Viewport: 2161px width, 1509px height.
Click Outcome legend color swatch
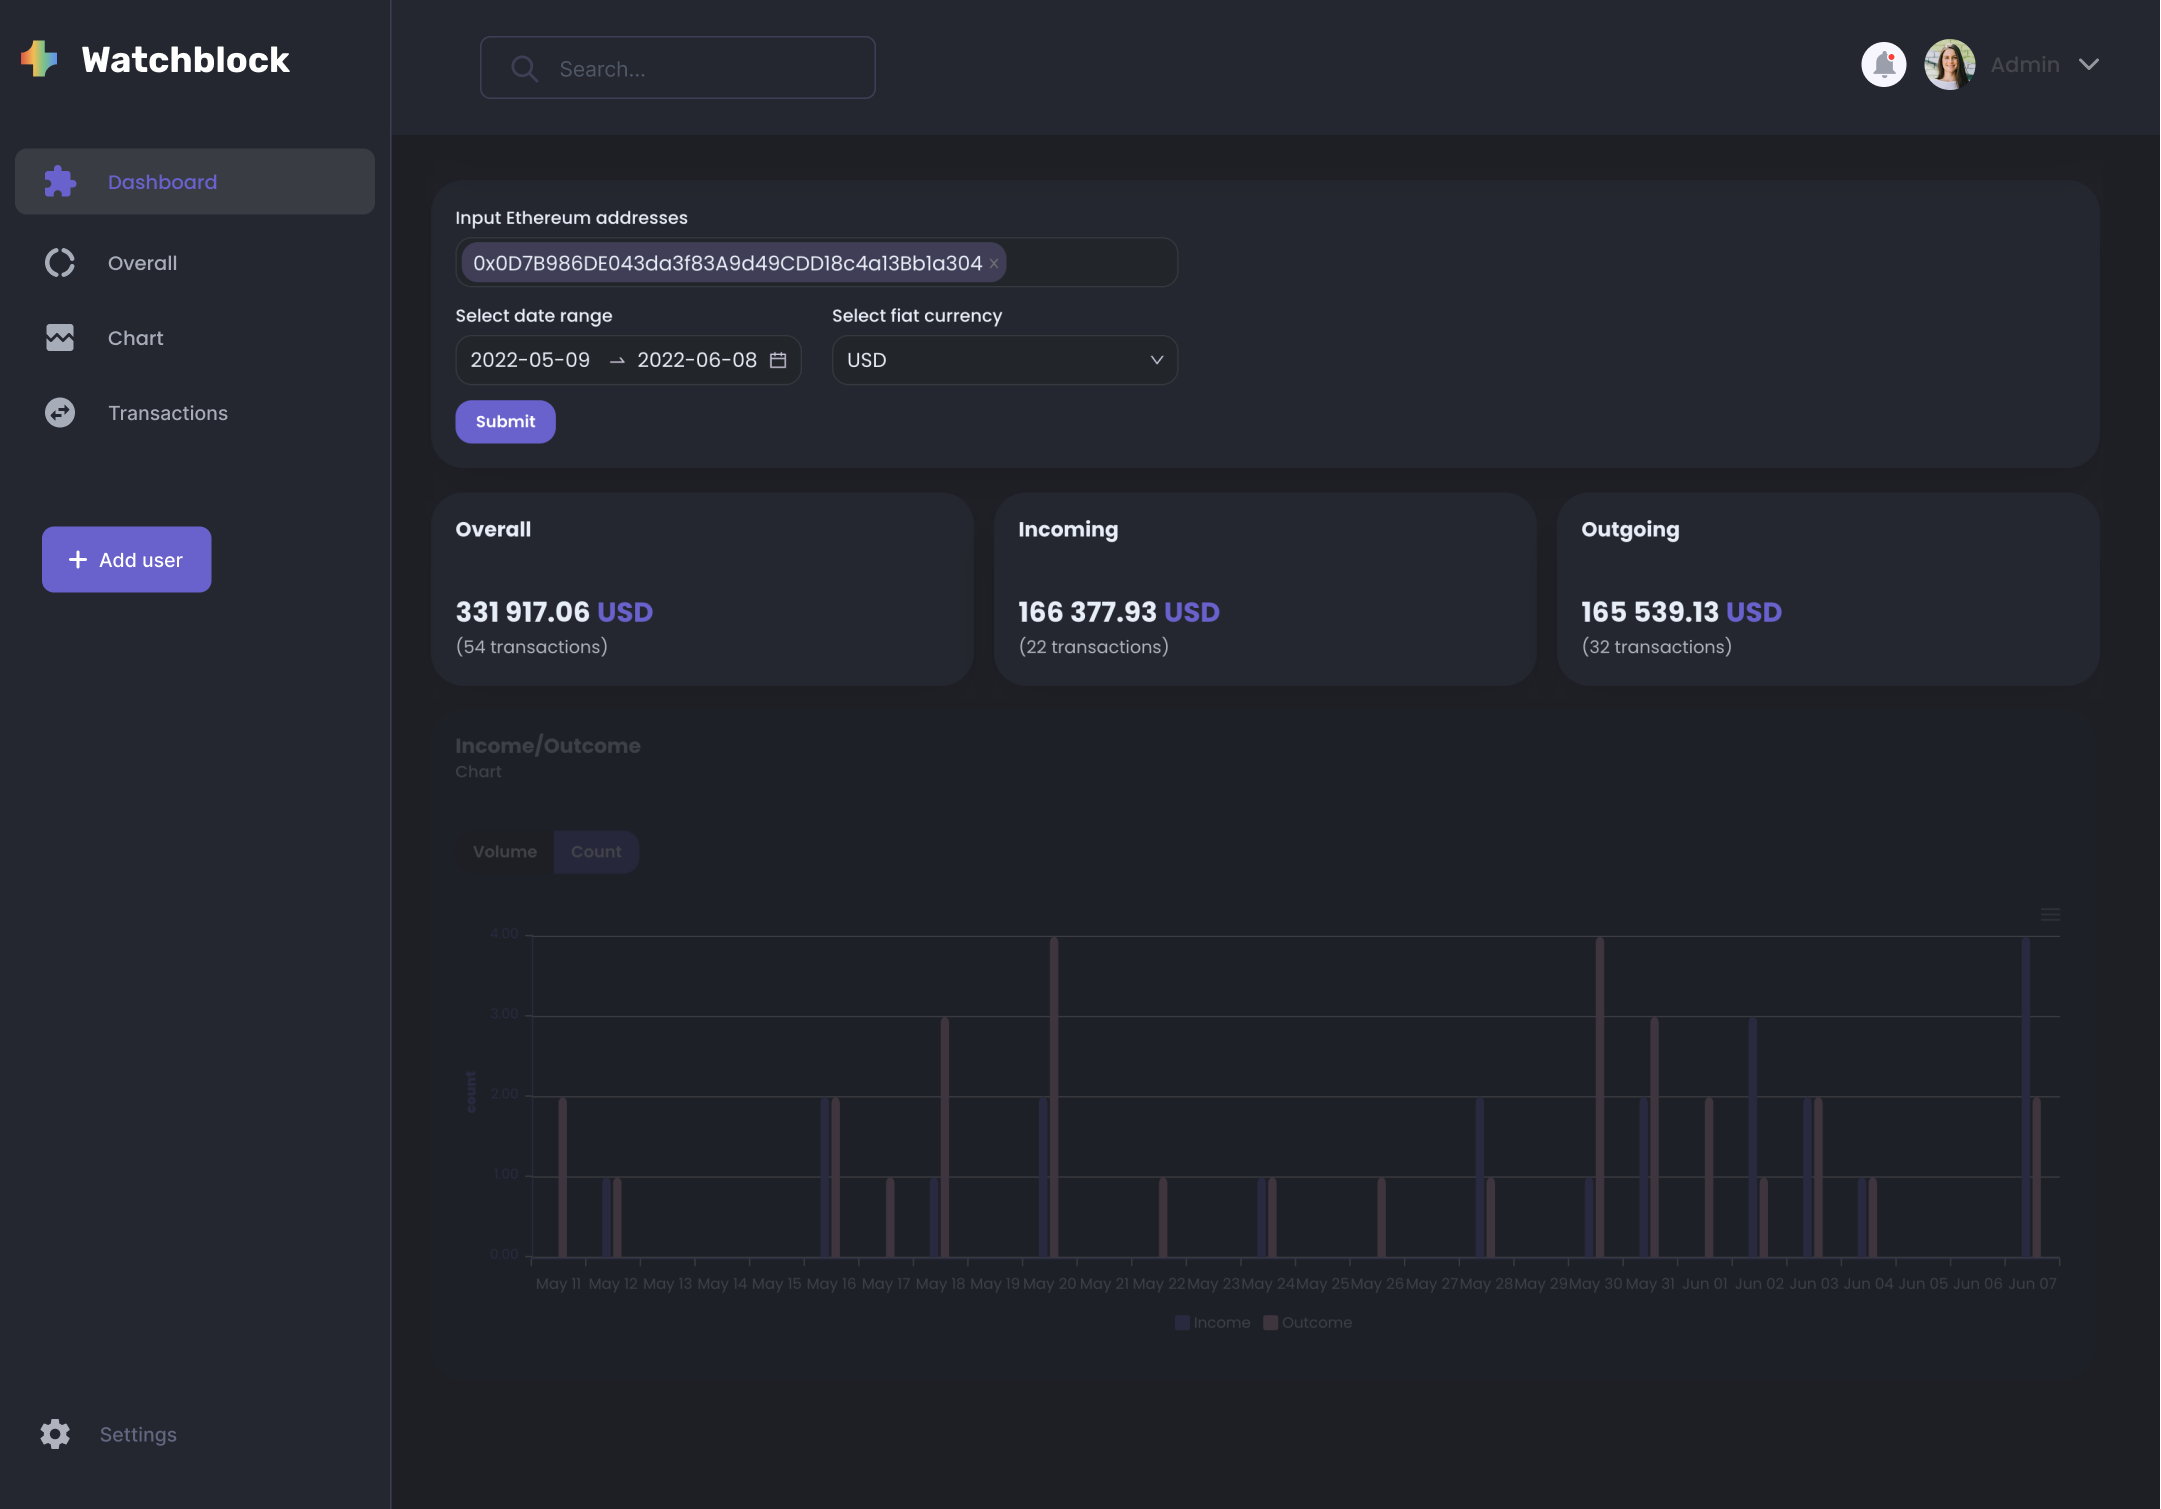tap(1270, 1322)
